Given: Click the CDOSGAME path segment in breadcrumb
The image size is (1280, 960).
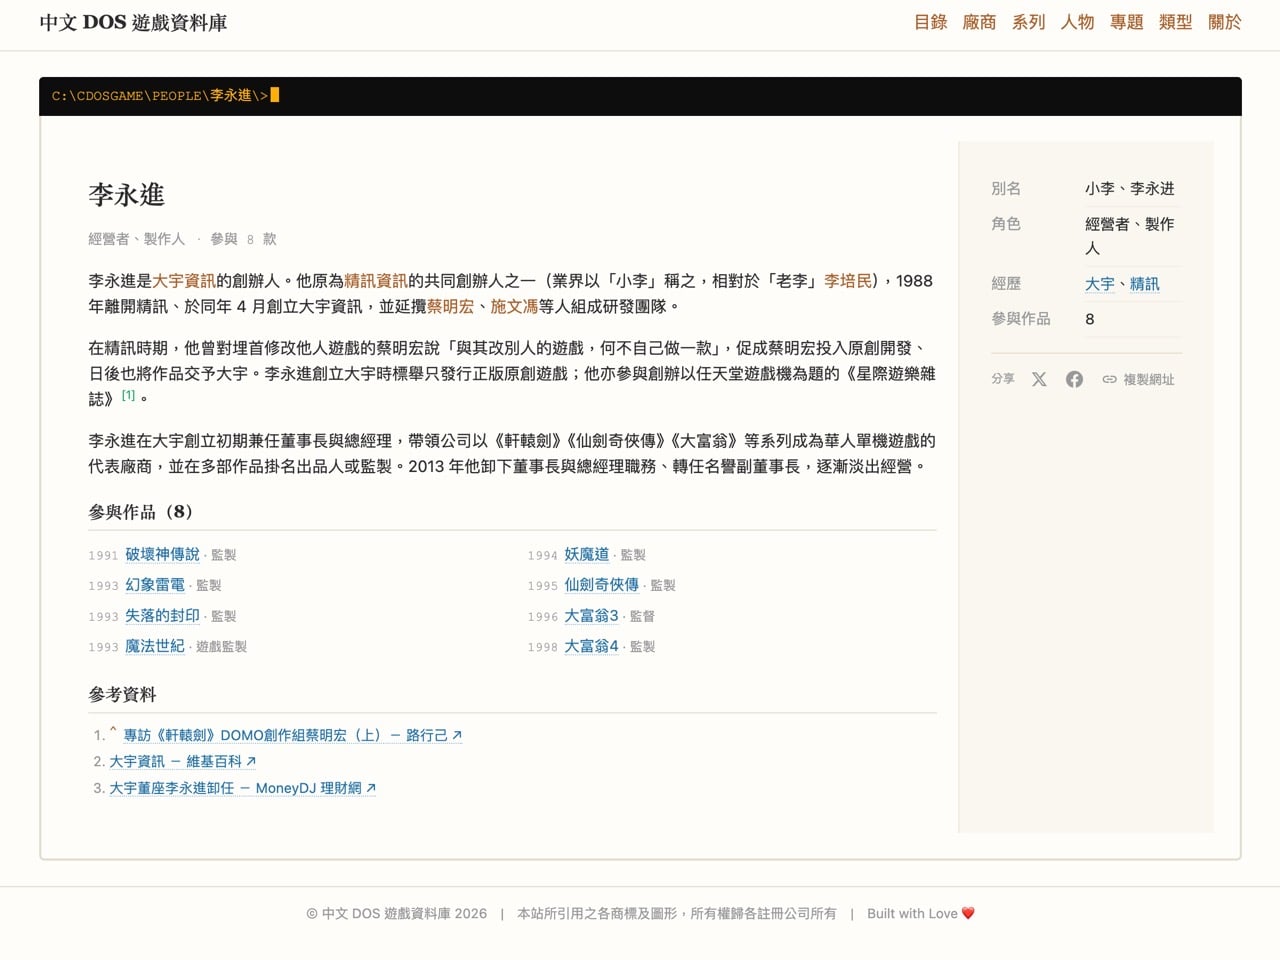Looking at the screenshot, I should 110,96.
